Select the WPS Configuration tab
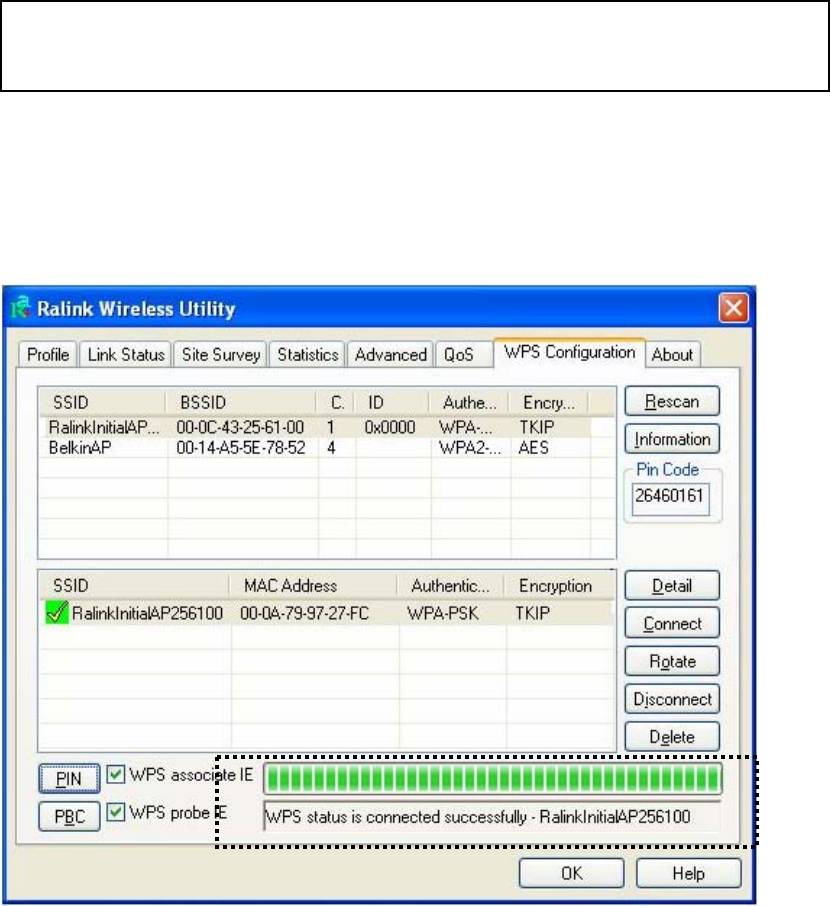Screen dimensions: 830x906 569,352
